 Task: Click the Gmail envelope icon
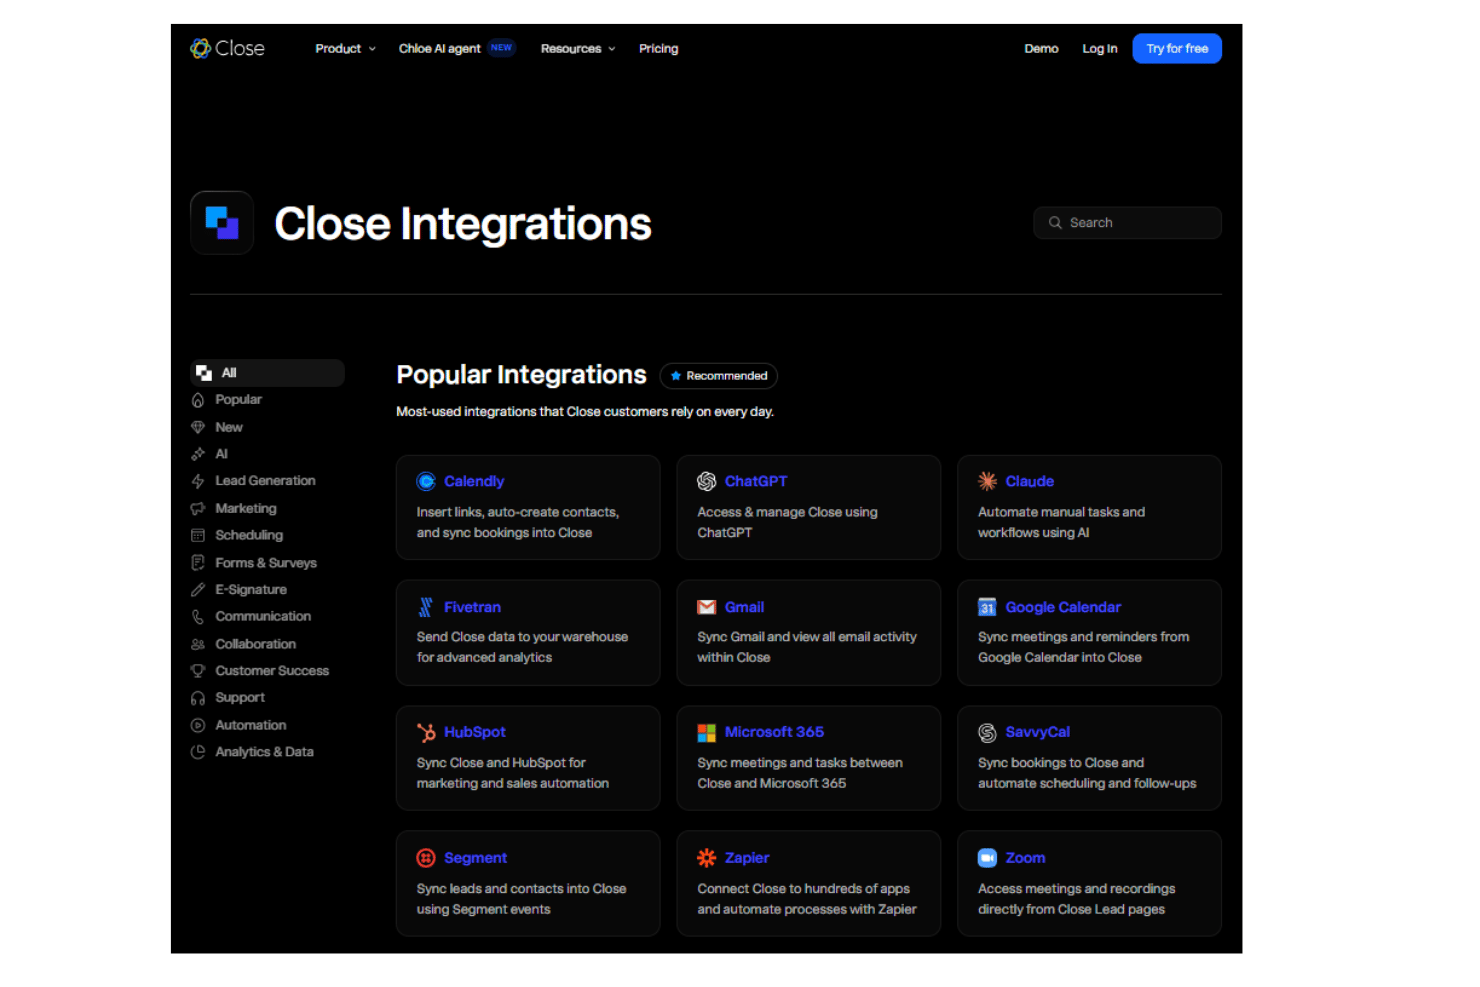(706, 607)
